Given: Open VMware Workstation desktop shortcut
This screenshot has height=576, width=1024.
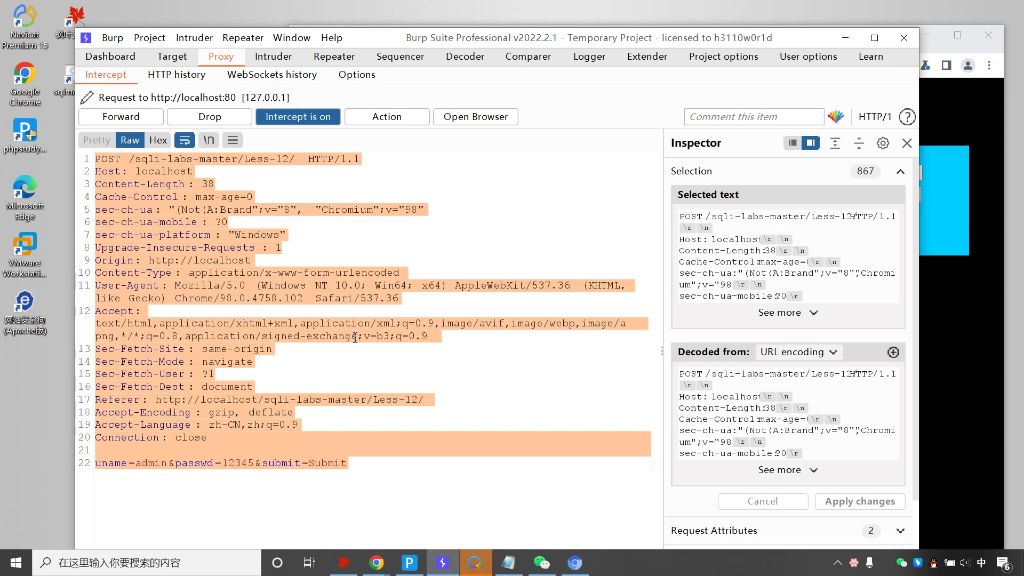Looking at the screenshot, I should (x=25, y=255).
